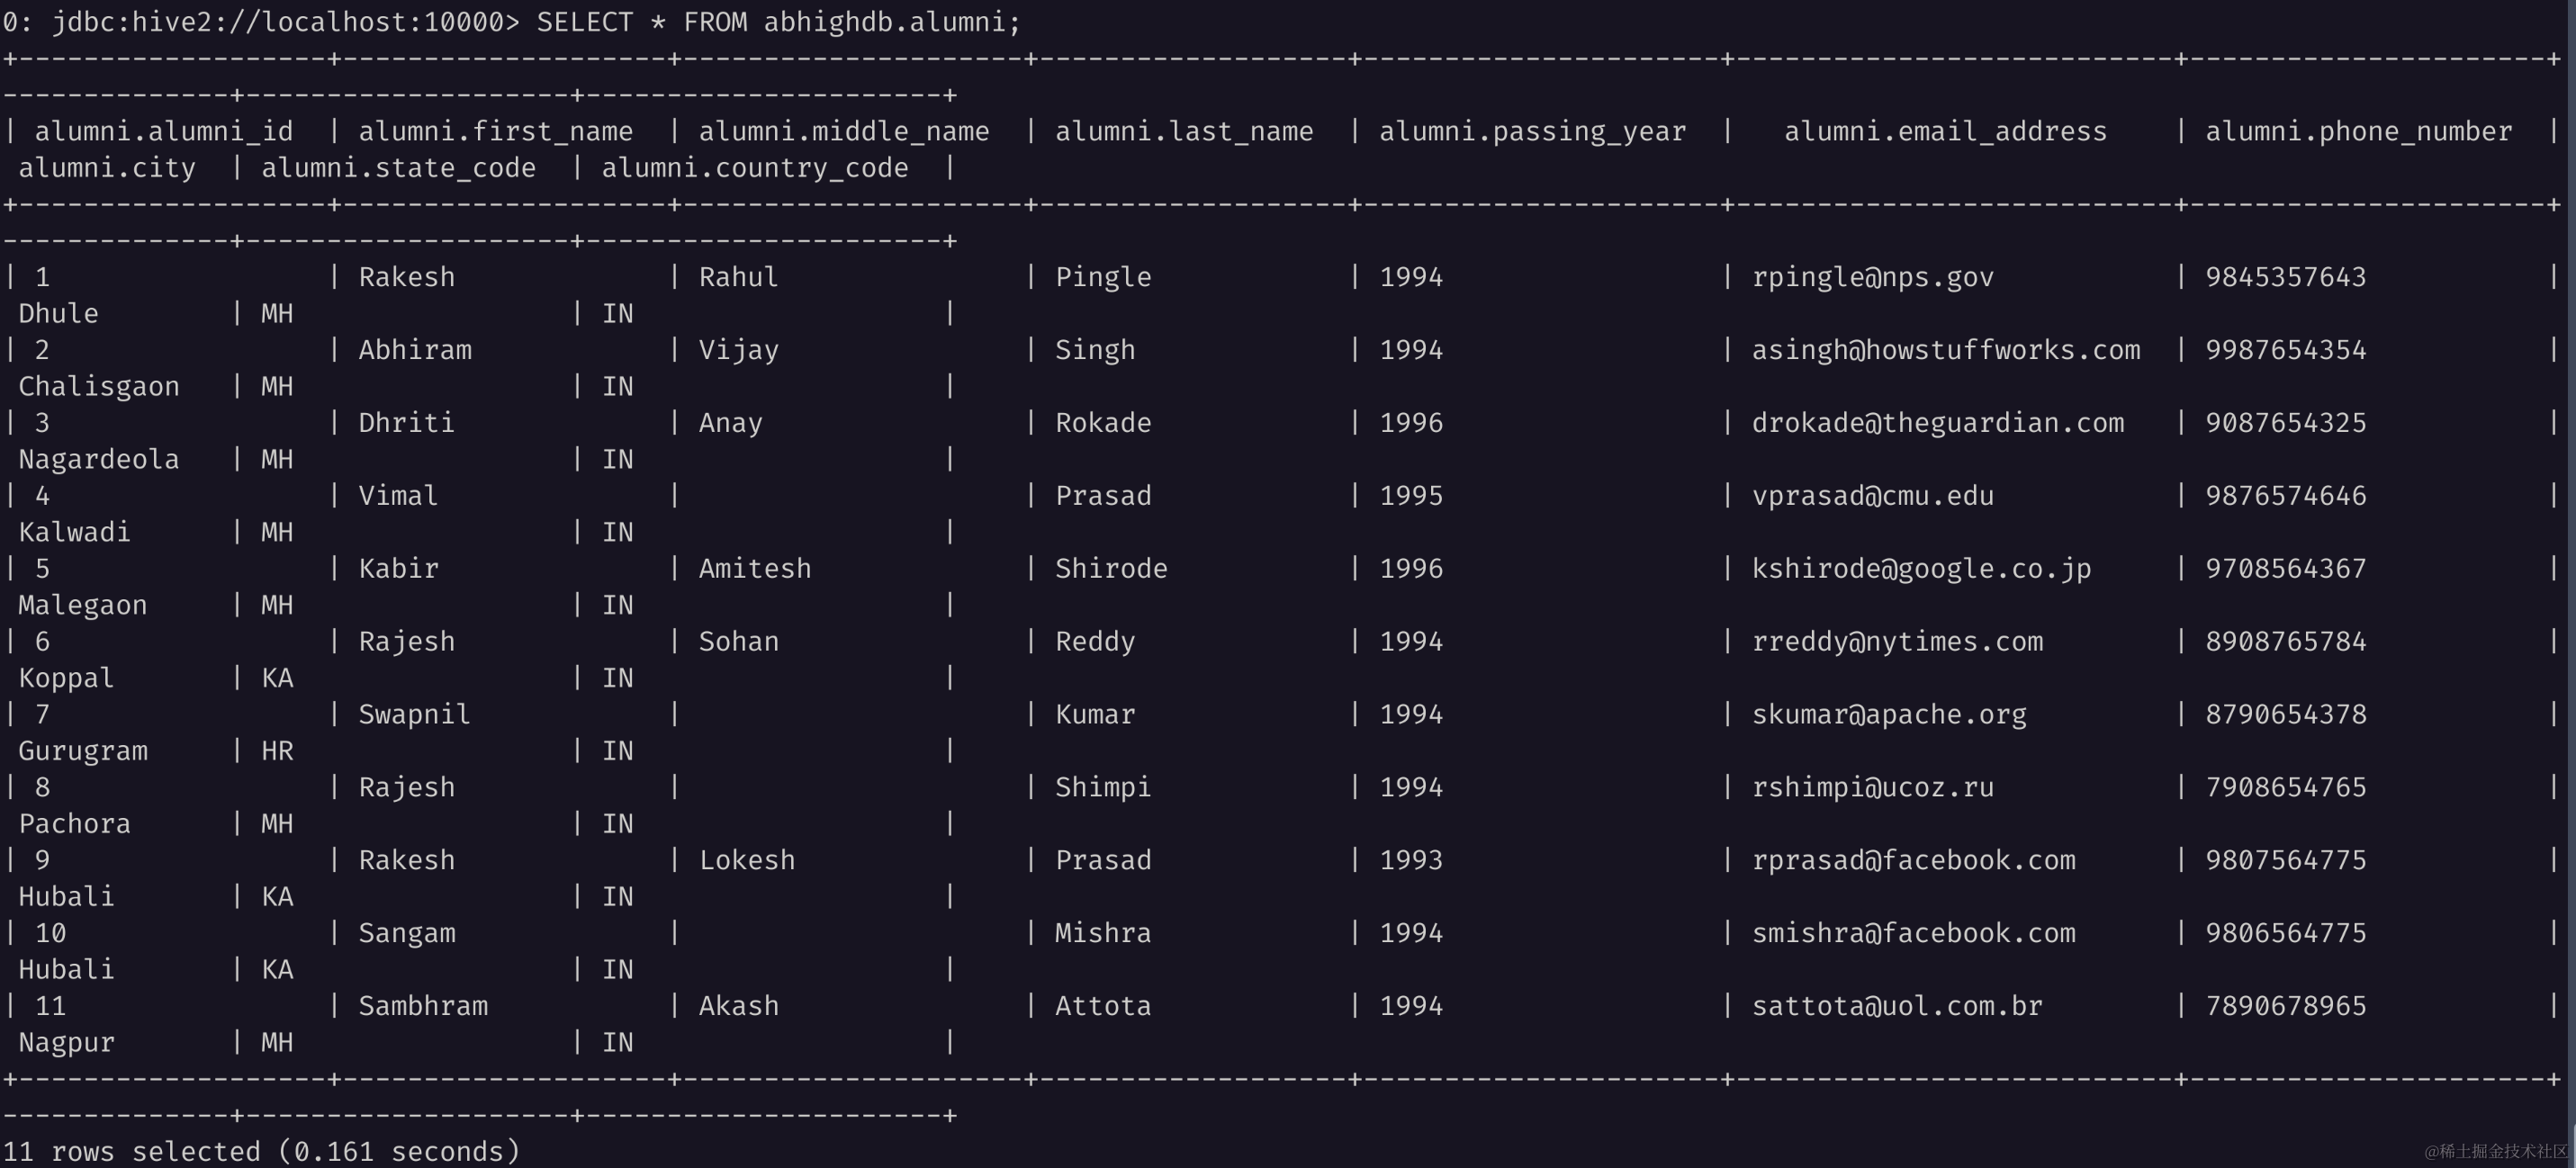This screenshot has width=2576, height=1168.
Task: Click email rpingle@nps.gov
Action: click(1872, 277)
